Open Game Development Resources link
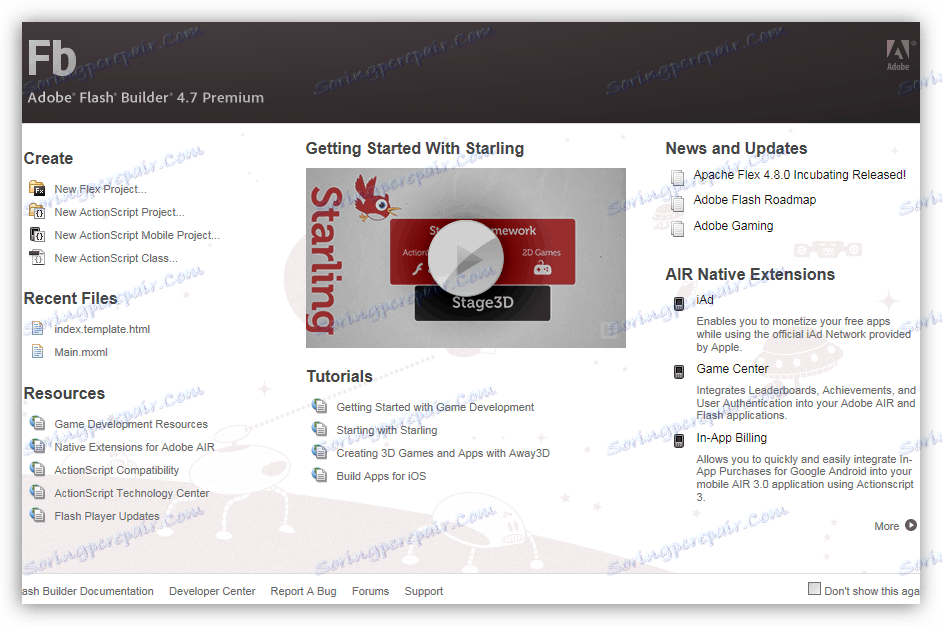This screenshot has width=942, height=626. 131,424
